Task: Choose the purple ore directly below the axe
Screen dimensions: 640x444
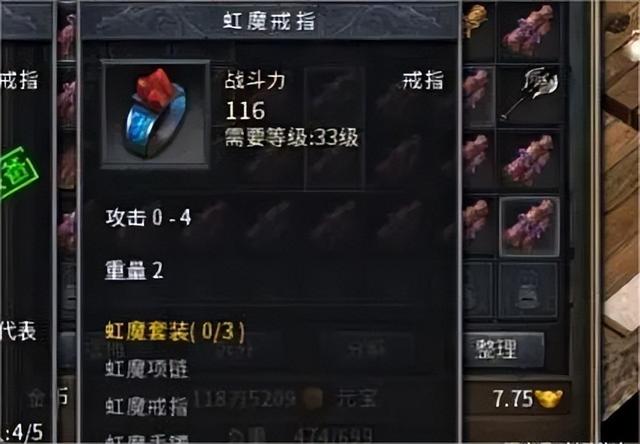Action: point(529,160)
